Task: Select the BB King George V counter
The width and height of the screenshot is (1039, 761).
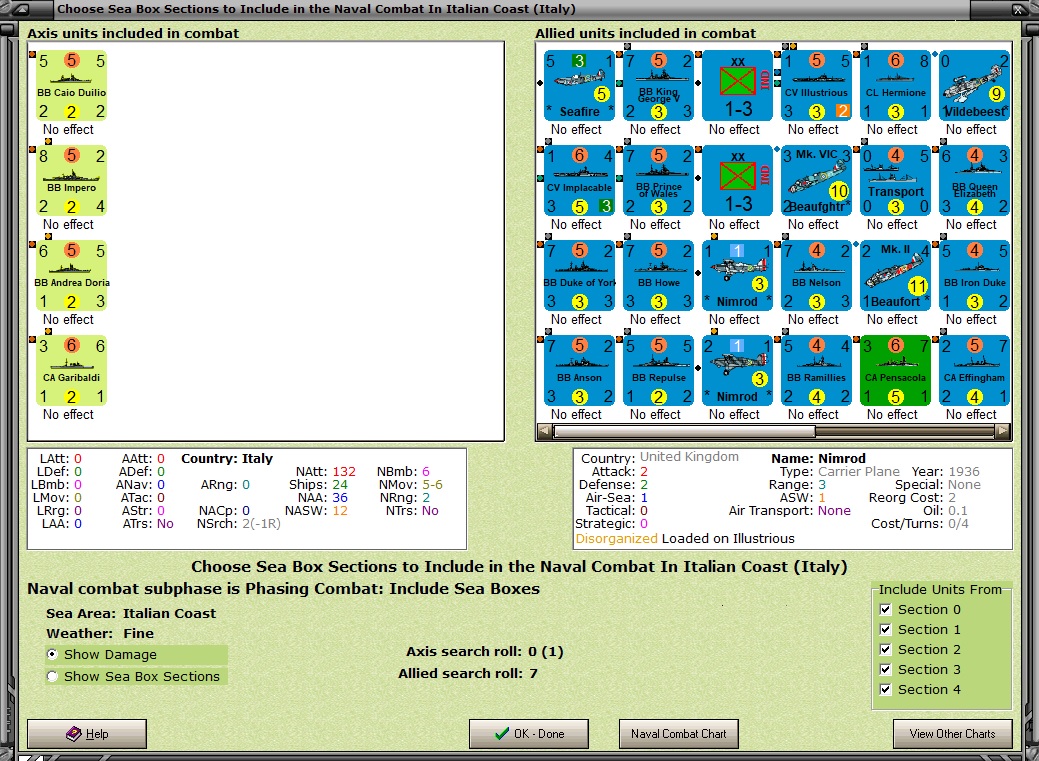Action: 658,86
